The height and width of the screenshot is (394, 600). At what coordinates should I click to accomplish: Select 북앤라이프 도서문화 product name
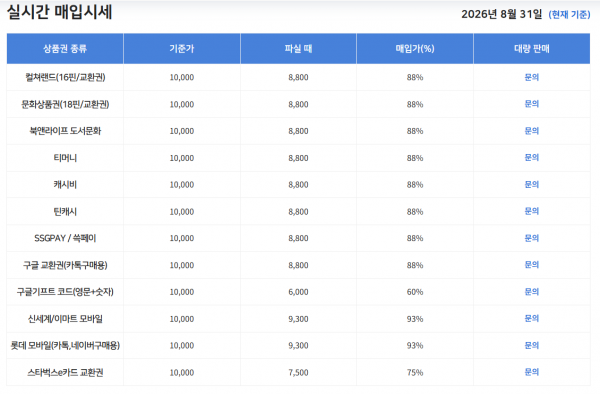(65, 131)
